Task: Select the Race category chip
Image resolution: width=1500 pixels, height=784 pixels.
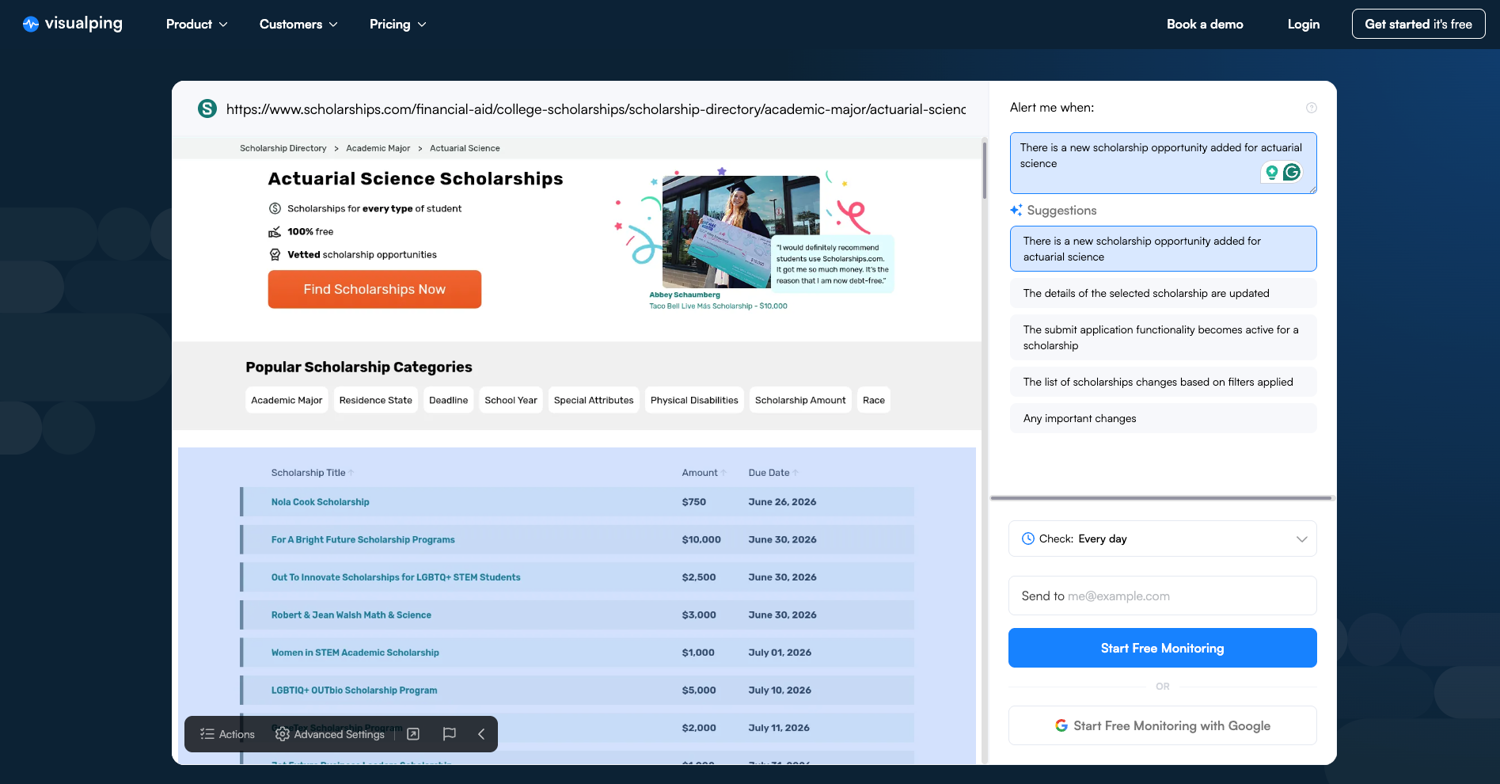Action: coord(874,400)
